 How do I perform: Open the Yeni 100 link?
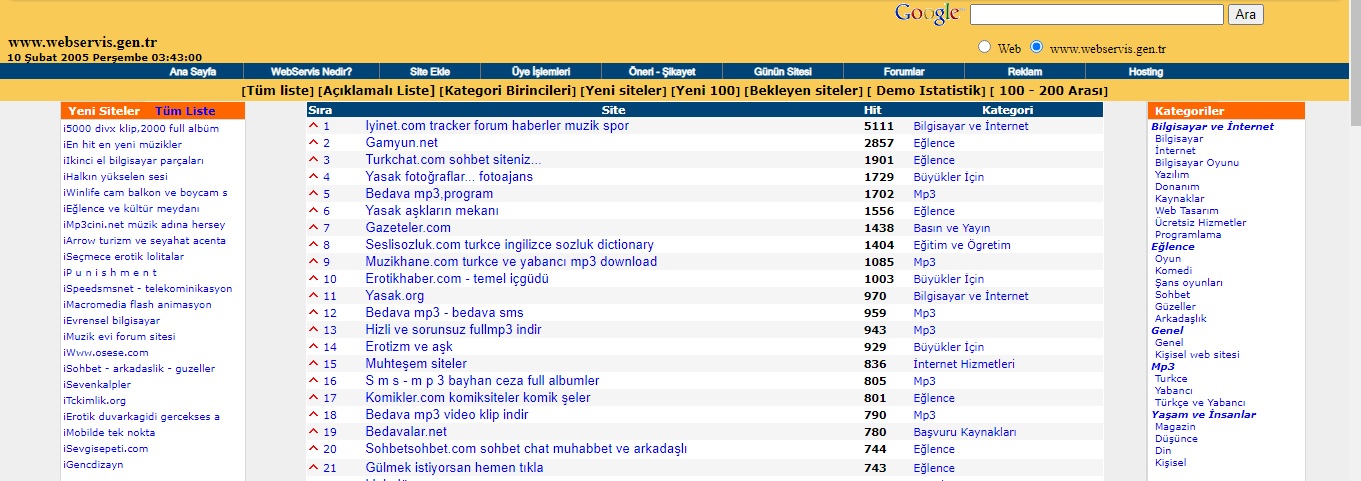click(x=707, y=91)
